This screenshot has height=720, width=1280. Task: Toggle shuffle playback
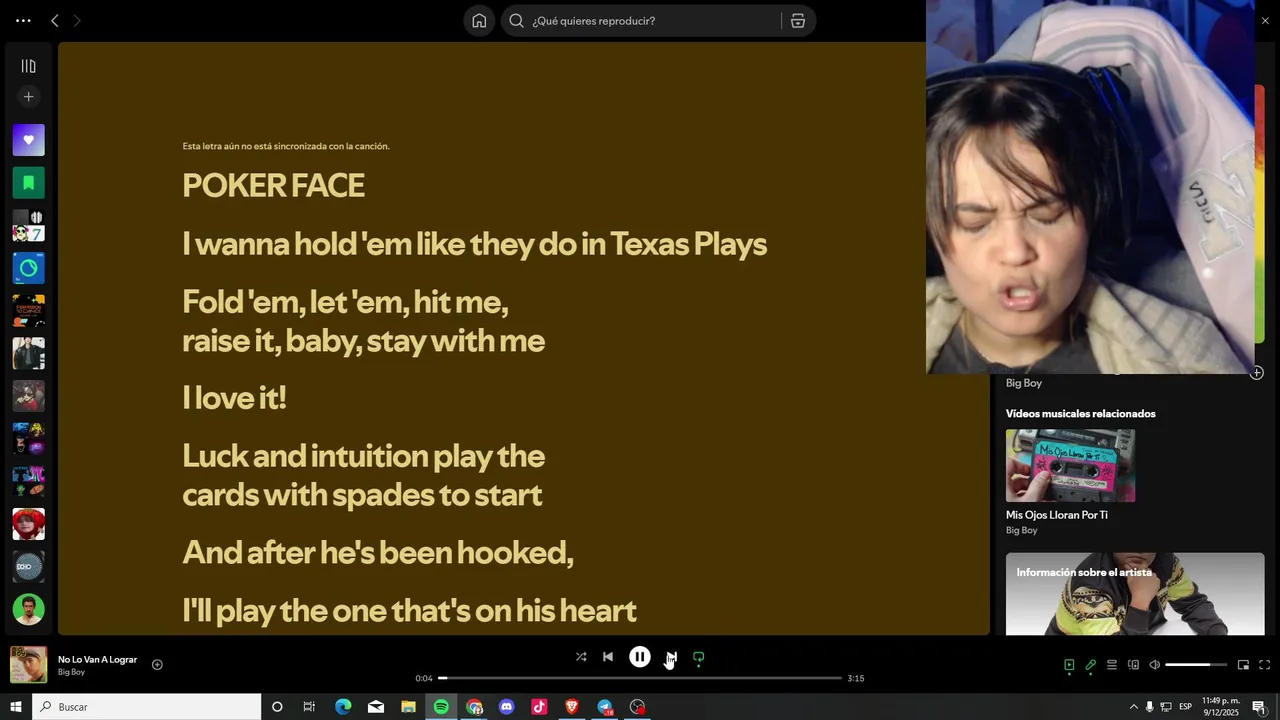pos(581,657)
